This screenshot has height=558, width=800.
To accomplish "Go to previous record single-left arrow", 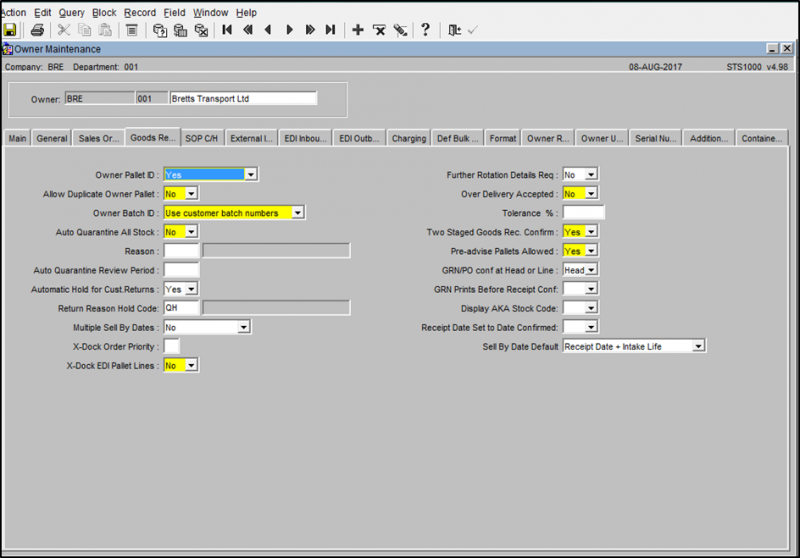I will point(268,30).
